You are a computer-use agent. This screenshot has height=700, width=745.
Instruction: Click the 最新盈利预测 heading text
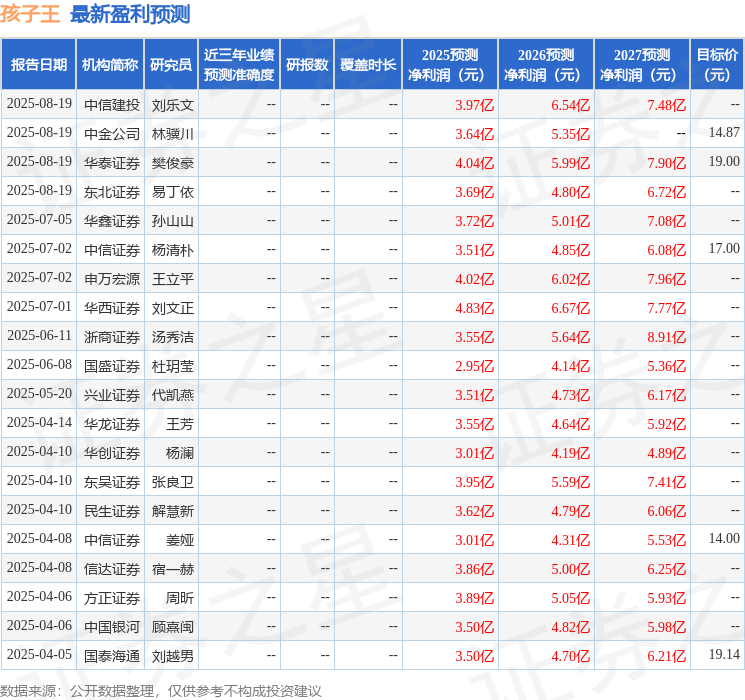tap(130, 14)
